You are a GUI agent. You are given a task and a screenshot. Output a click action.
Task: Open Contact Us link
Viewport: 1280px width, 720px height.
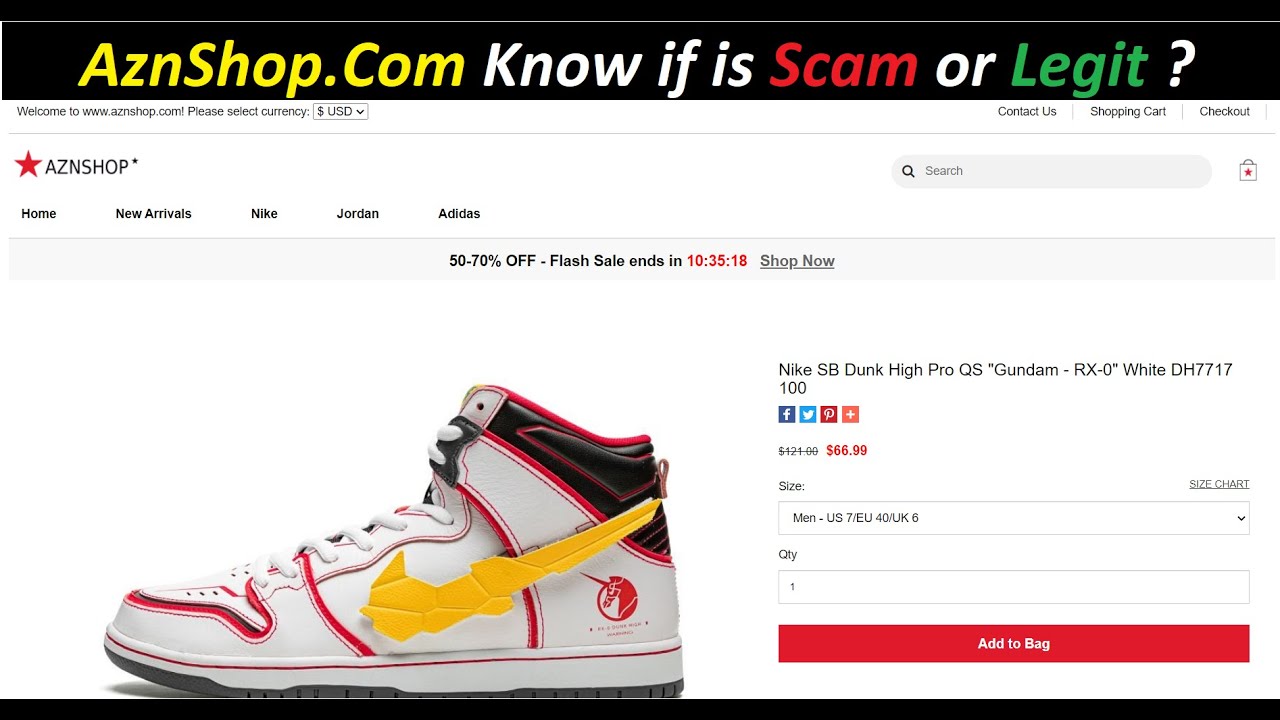coord(1027,112)
